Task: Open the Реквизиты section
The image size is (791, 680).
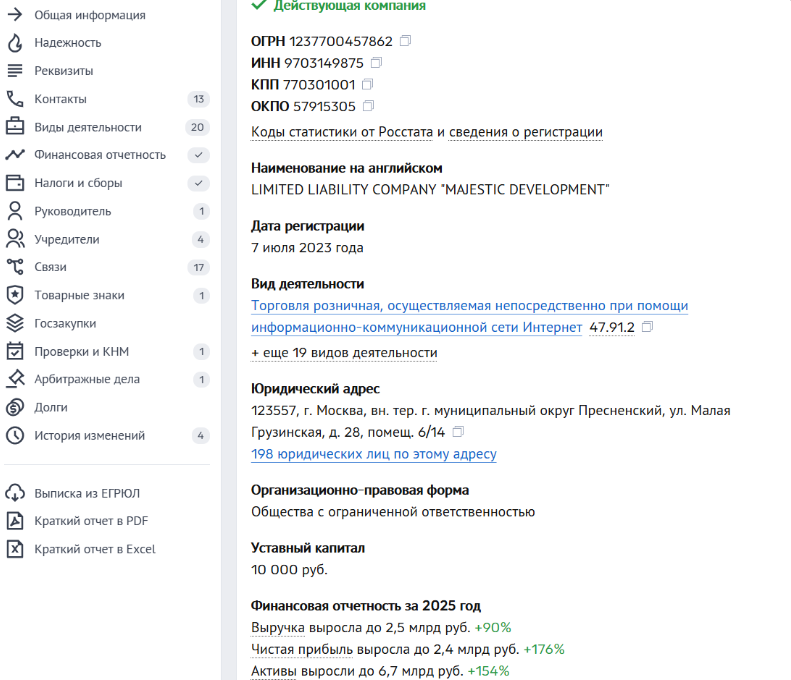Action: point(64,71)
